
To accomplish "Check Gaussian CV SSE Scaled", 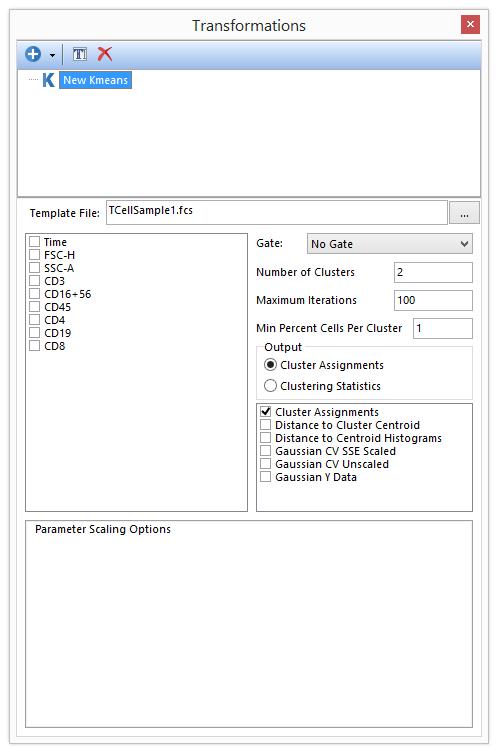I will tap(266, 451).
